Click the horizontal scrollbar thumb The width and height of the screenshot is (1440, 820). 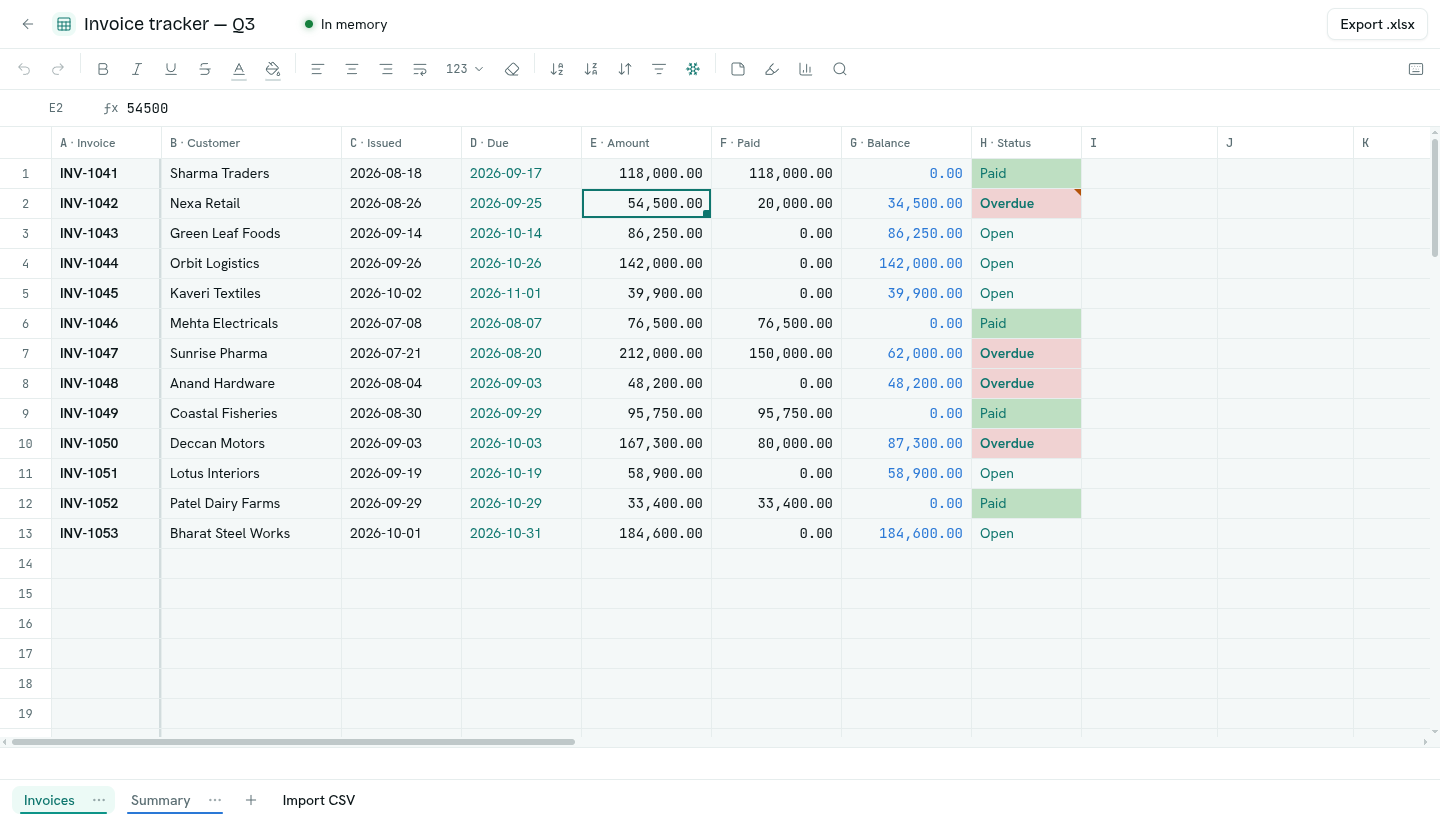pos(293,742)
